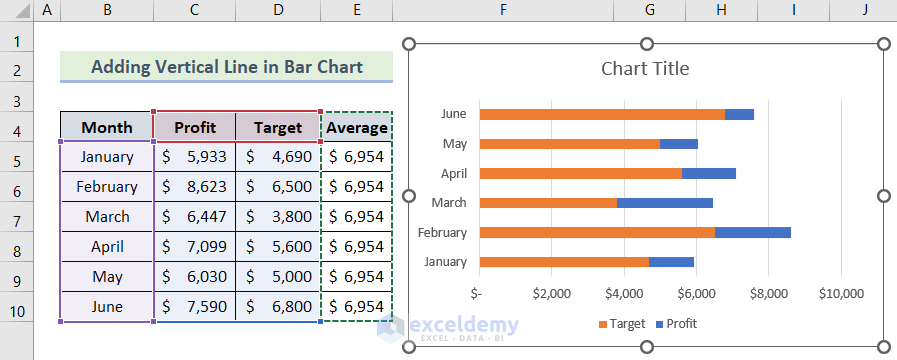The width and height of the screenshot is (897, 360).
Task: Click the orange February Target bar
Action: (597, 232)
